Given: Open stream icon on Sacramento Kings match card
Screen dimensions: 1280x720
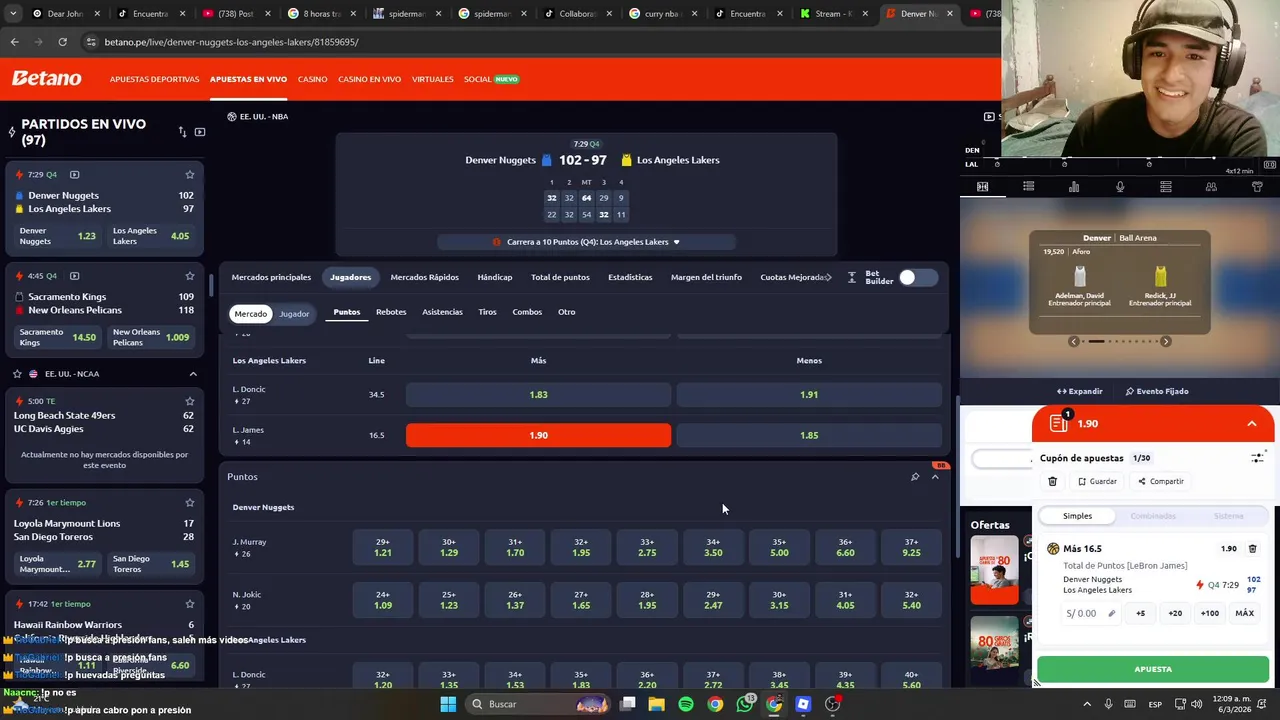Looking at the screenshot, I should click(74, 276).
